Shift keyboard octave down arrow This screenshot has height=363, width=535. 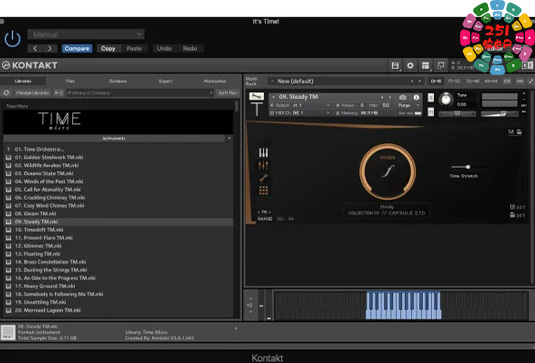[x=250, y=312]
